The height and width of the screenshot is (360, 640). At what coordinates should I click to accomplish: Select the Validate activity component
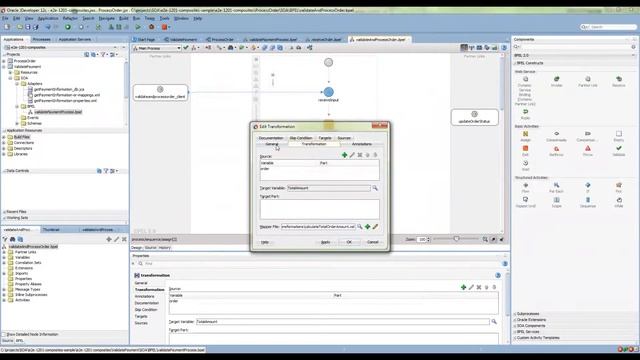tap(619, 151)
